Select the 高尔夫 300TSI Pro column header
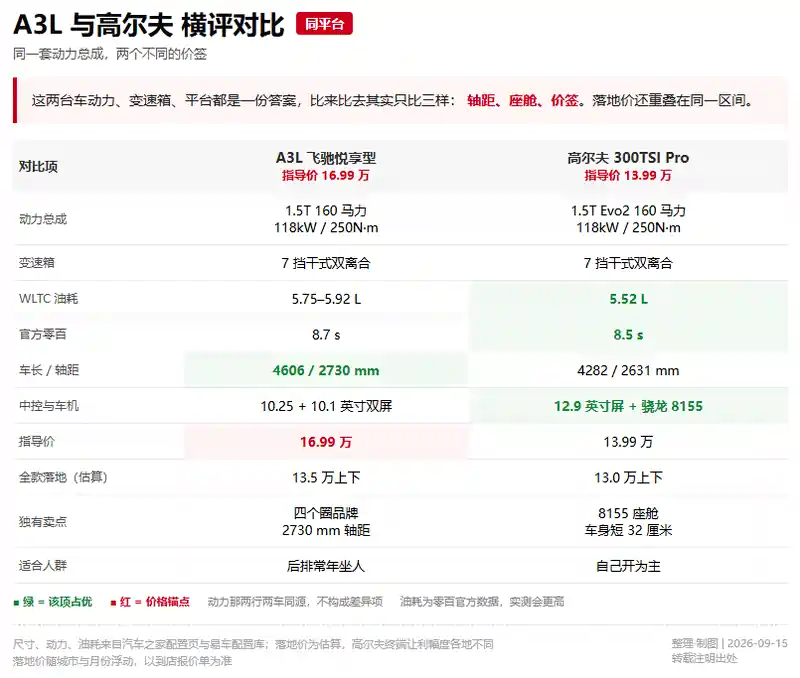Image resolution: width=800 pixels, height=678 pixels. pos(628,166)
